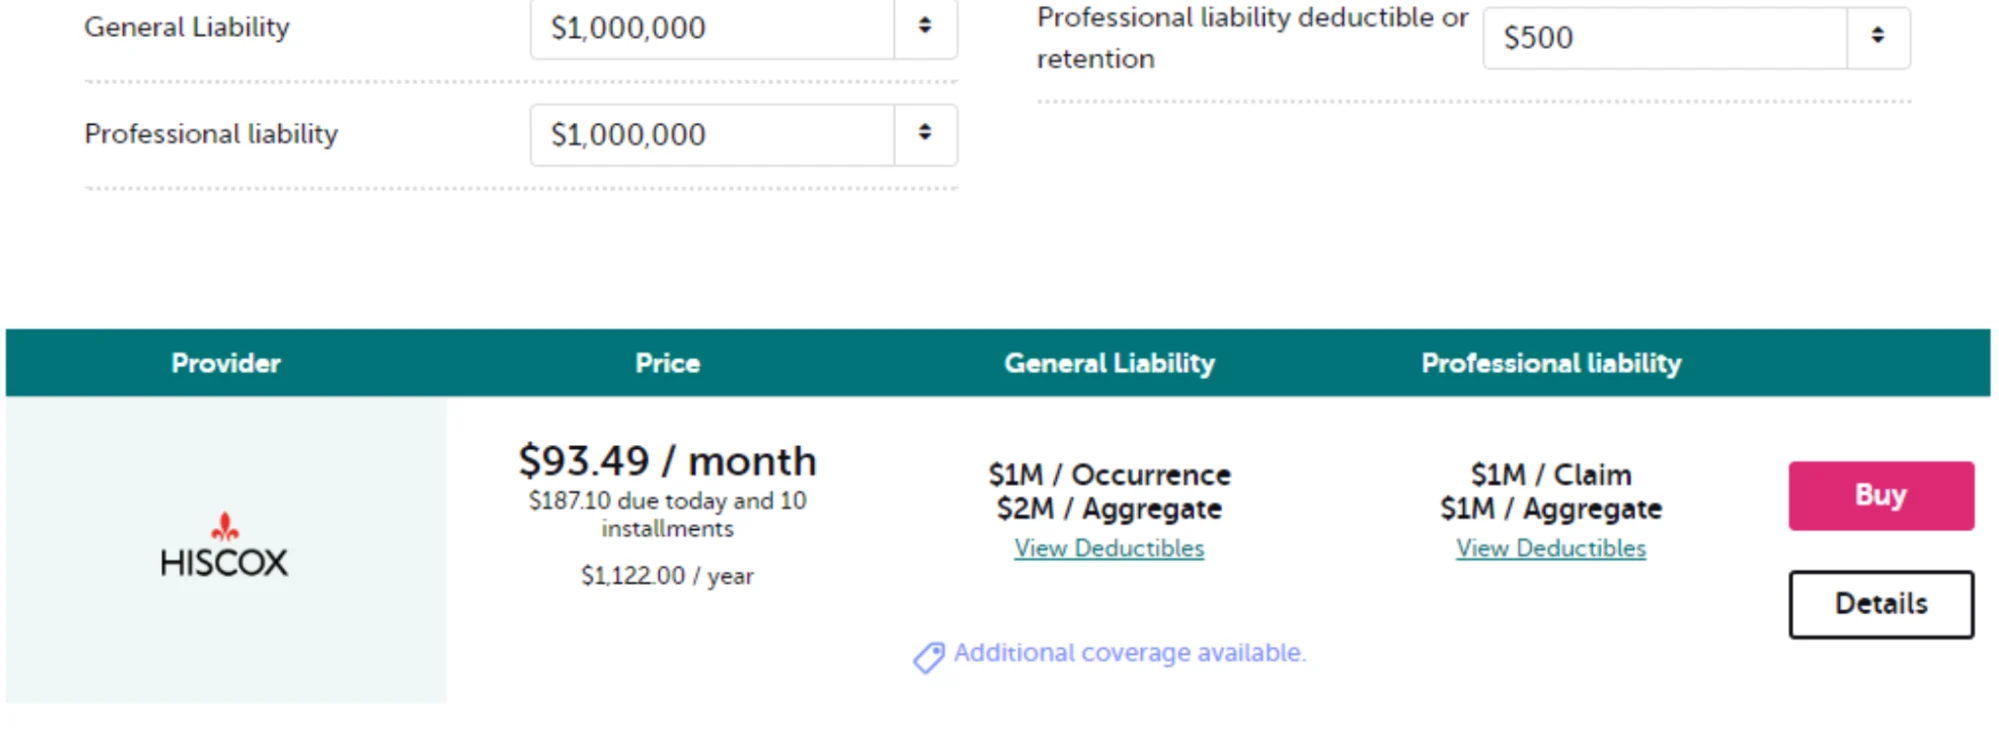The image size is (1999, 730).
Task: Click Professional liability deductible or retention label
Action: (x=1252, y=38)
